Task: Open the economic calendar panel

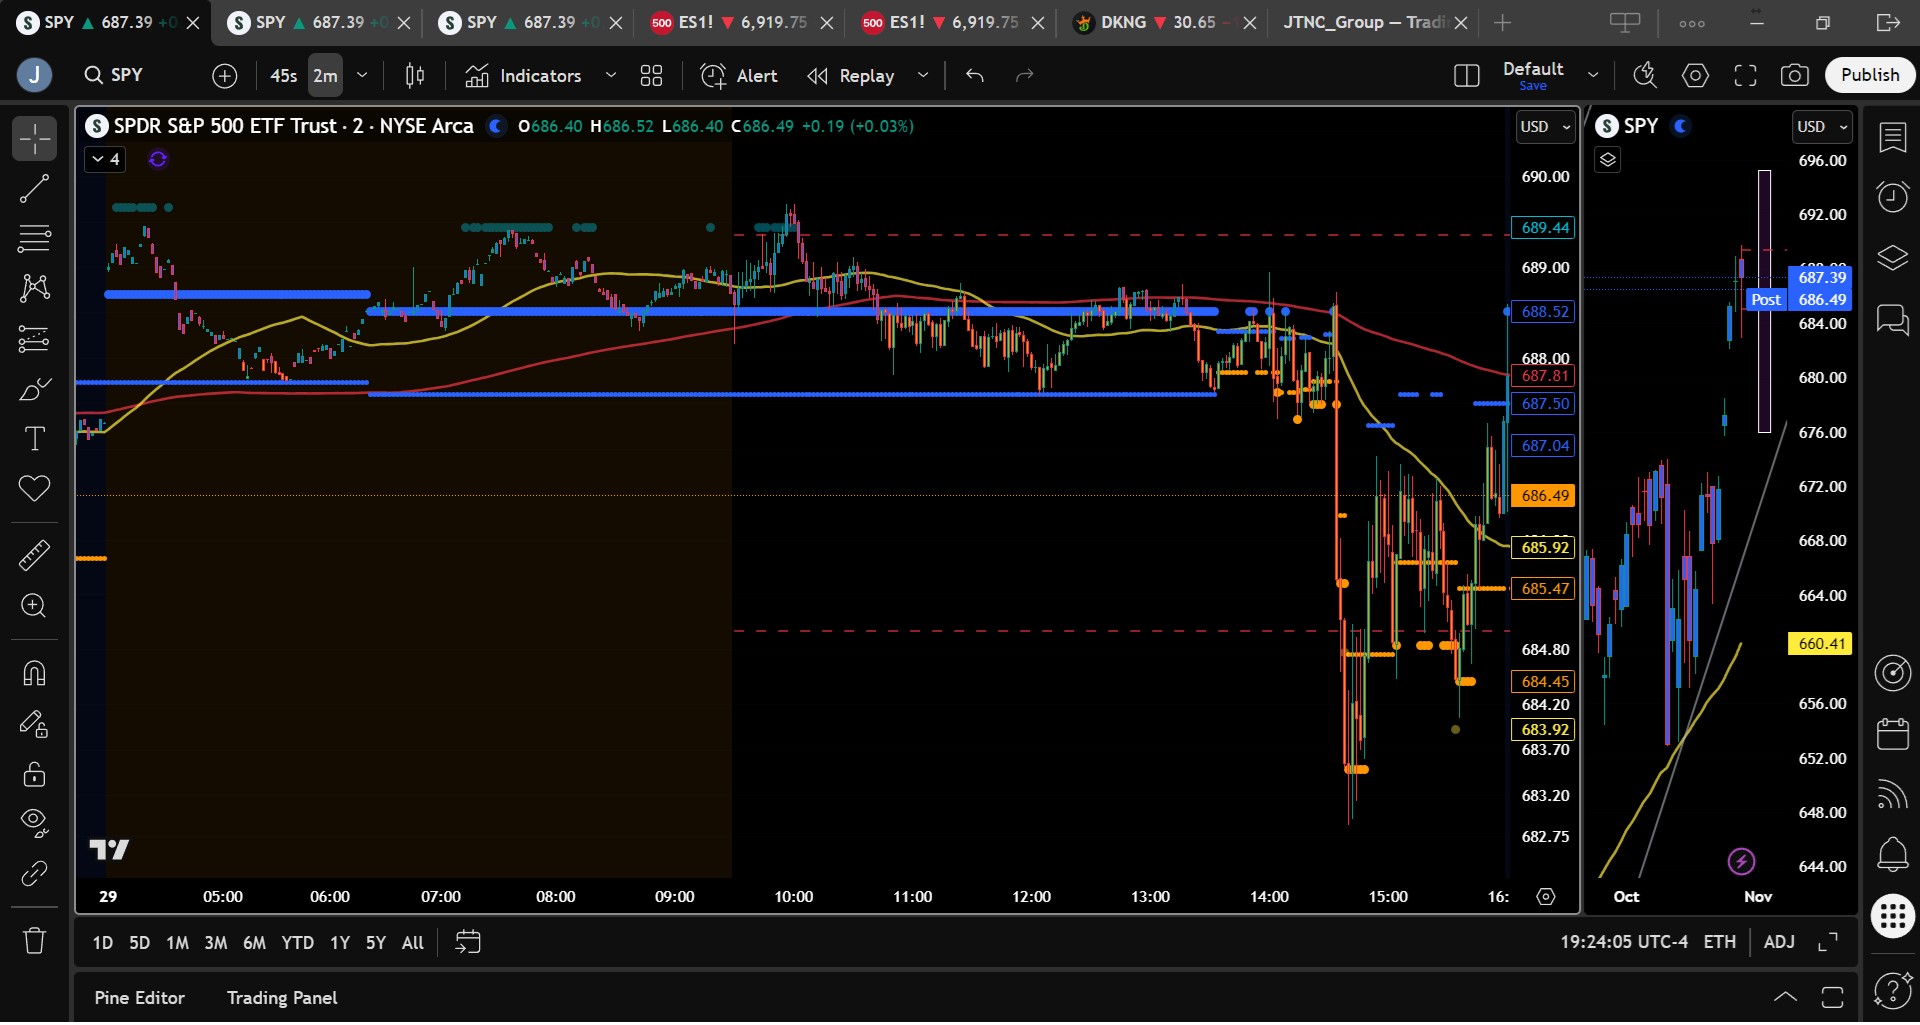Action: [1892, 734]
